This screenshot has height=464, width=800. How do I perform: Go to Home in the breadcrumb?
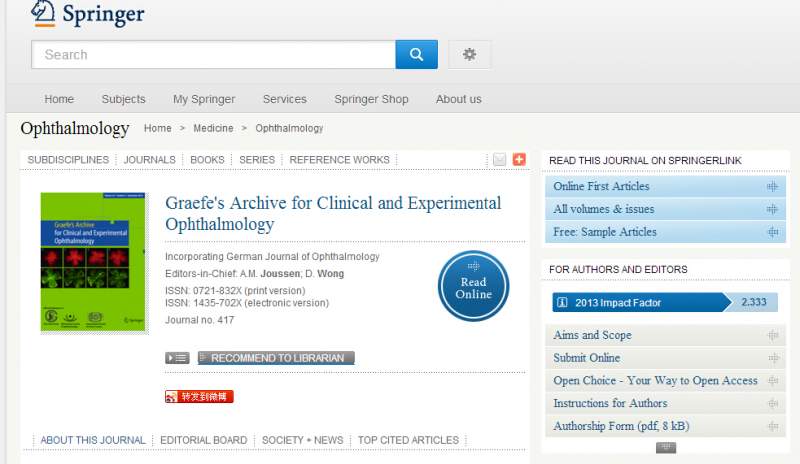click(158, 128)
